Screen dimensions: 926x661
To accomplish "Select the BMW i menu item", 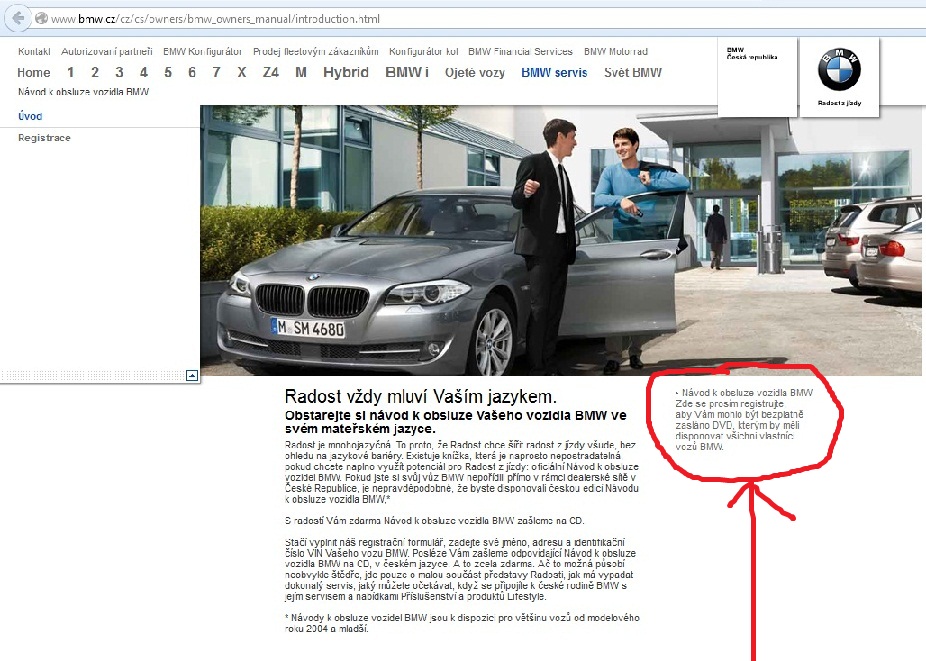I will click(407, 73).
